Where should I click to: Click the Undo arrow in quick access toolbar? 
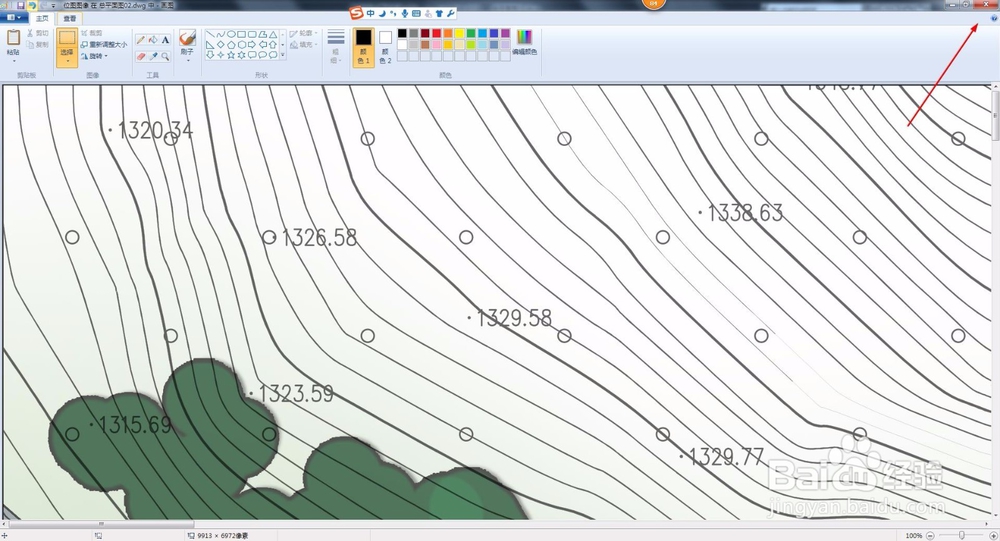pyautogui.click(x=32, y=5)
